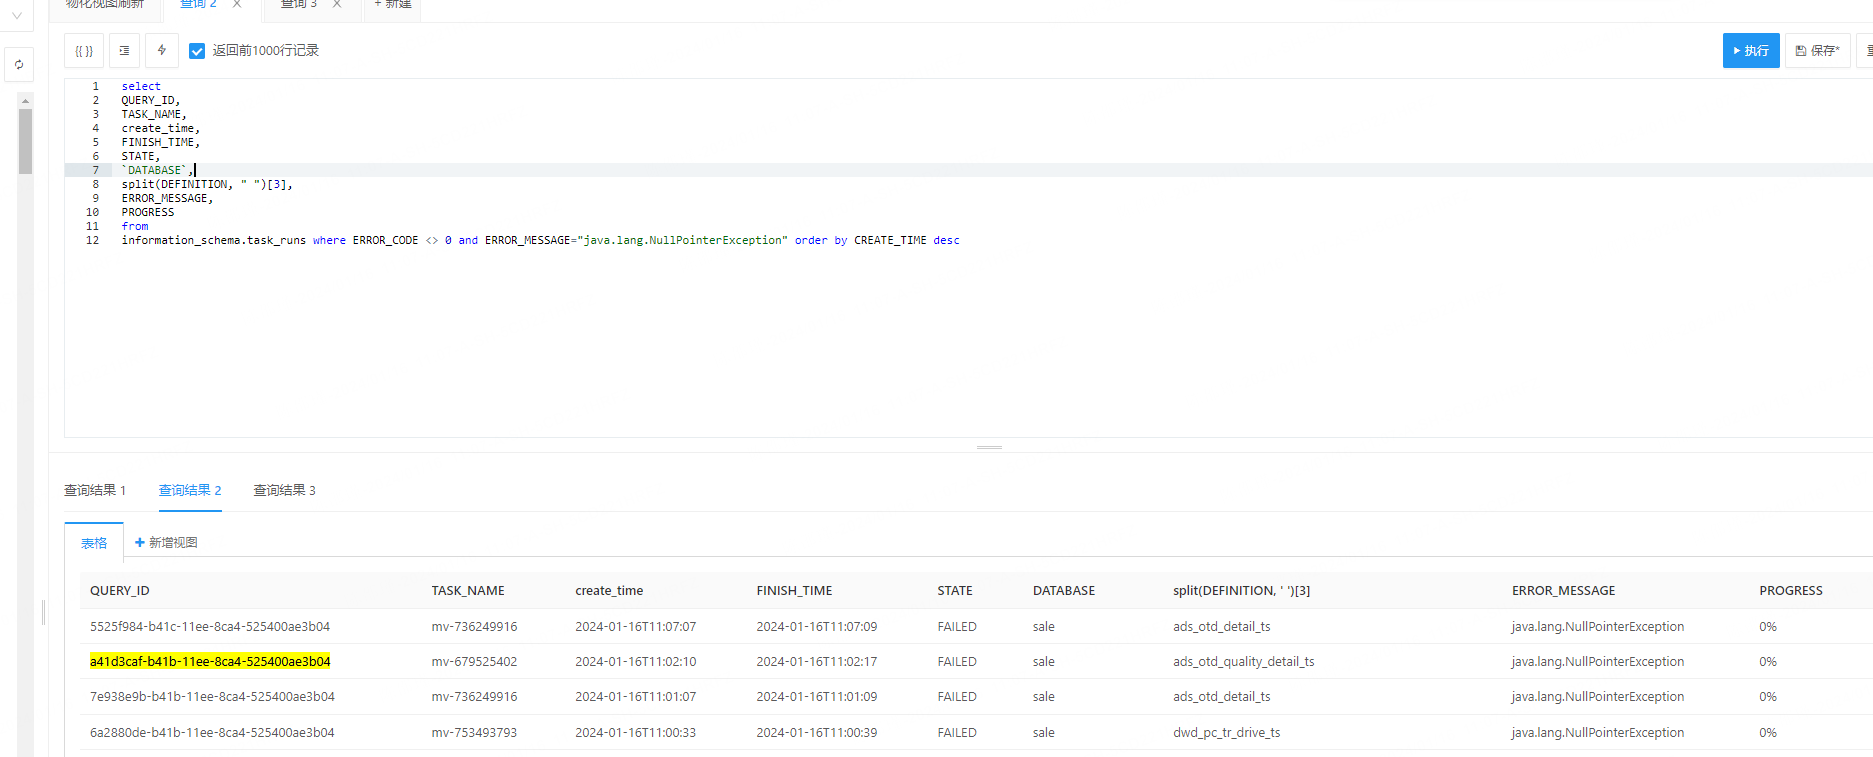Click the dwd_pc_tr_drive_ts cell
This screenshot has width=1873, height=757.
pos(1226,733)
